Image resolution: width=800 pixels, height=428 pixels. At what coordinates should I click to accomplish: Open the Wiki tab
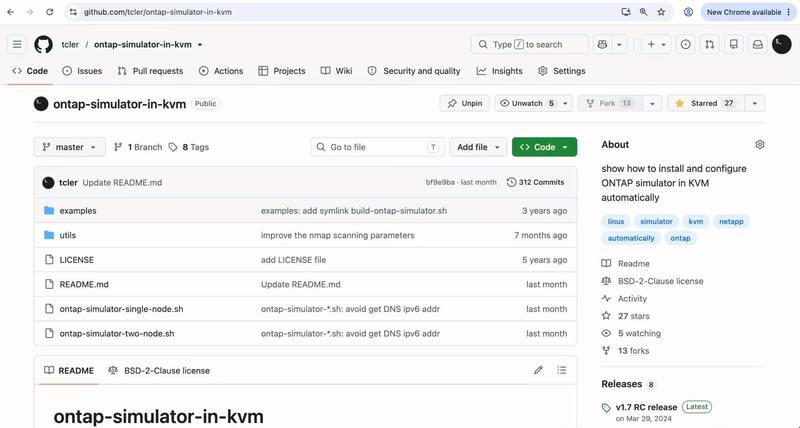[x=336, y=71]
